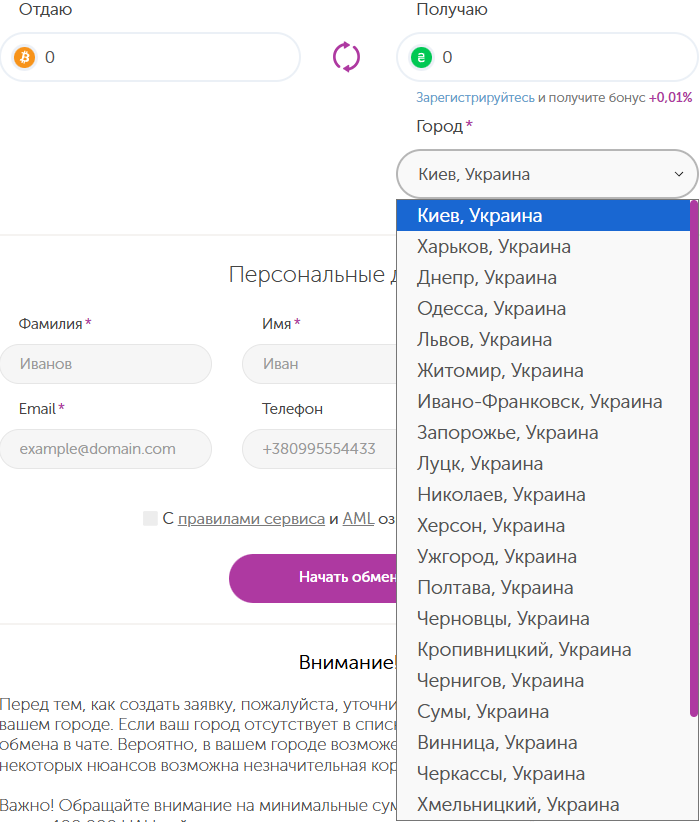Choose Одесса, Украина option
Image resolution: width=700 pixels, height=822 pixels.
point(491,309)
